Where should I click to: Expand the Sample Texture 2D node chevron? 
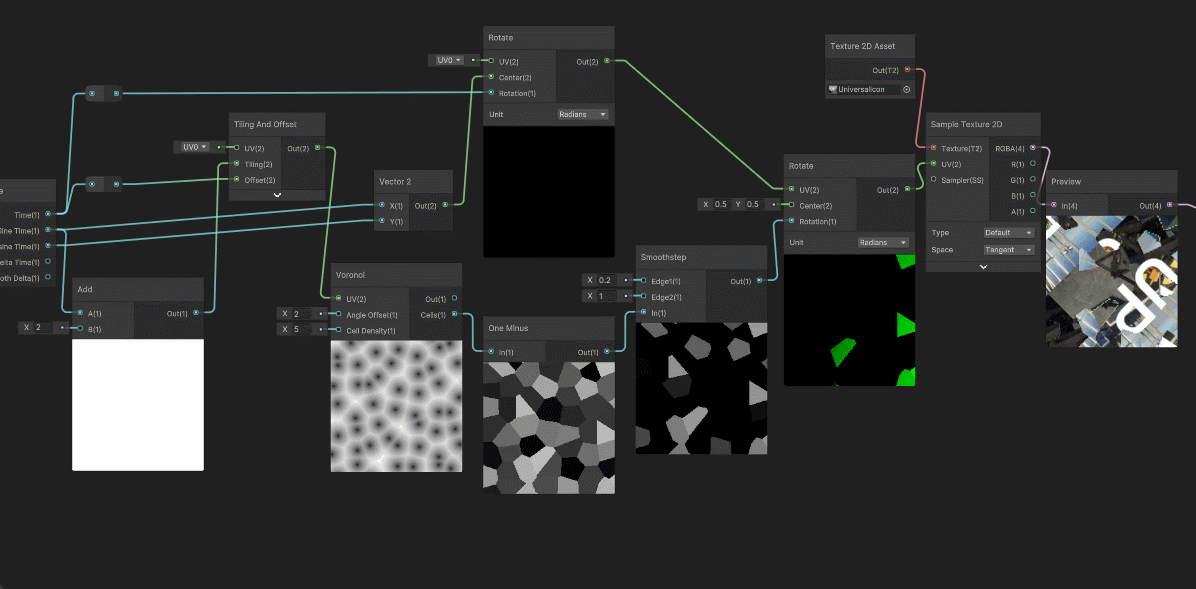coord(983,267)
